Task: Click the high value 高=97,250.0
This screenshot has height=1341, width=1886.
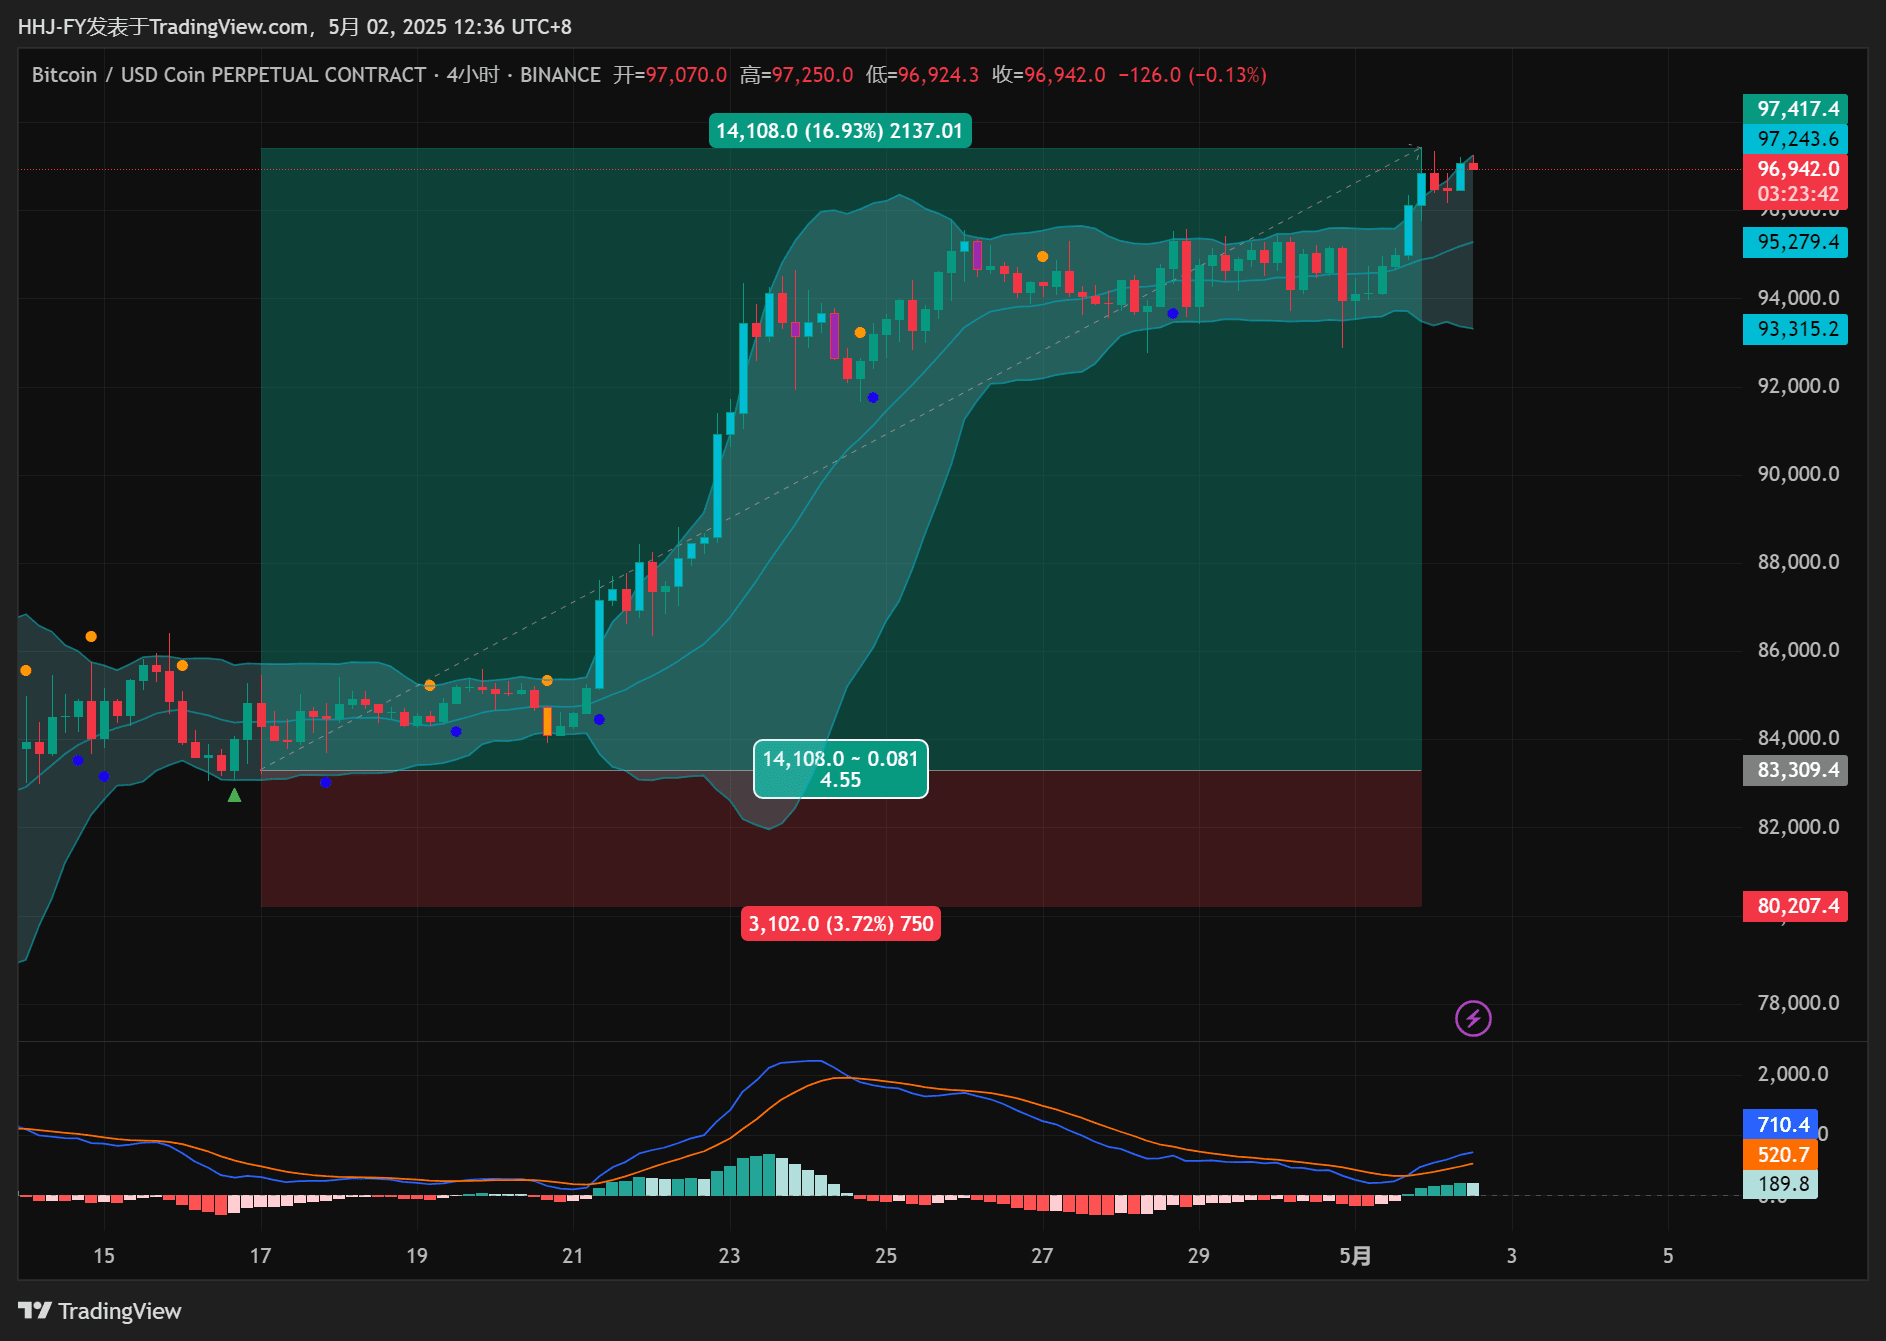Action: point(797,75)
